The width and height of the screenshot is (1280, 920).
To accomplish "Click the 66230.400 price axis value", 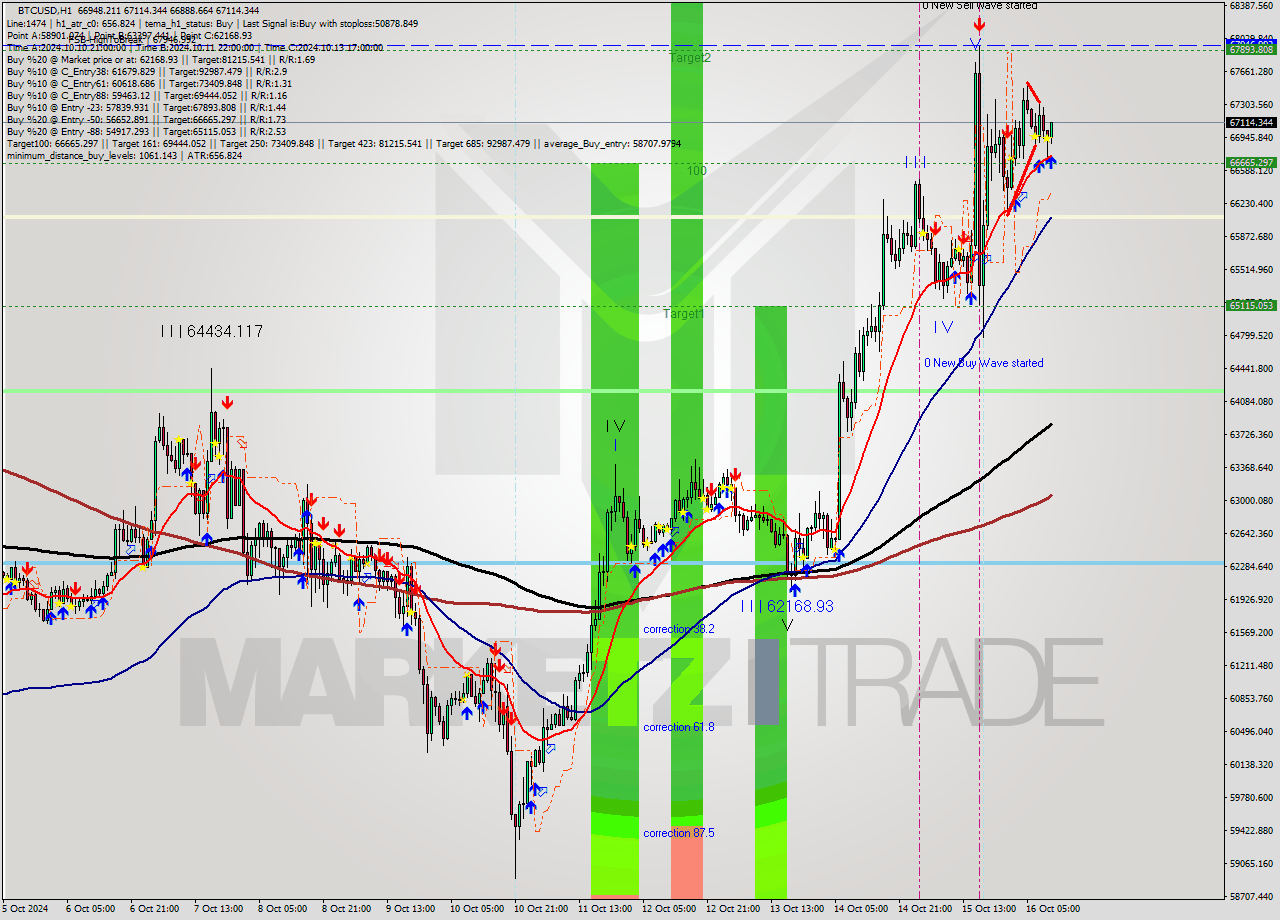I will (x=1251, y=203).
